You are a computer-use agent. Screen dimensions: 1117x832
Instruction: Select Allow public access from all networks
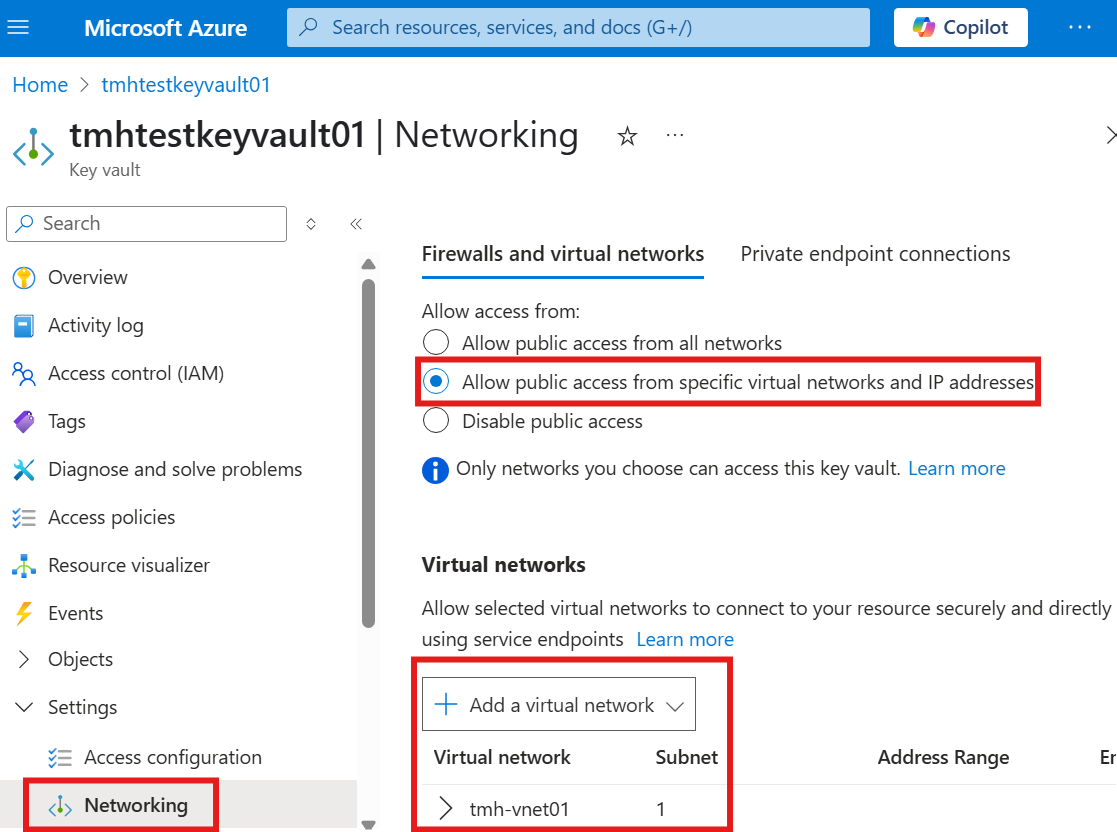436,343
